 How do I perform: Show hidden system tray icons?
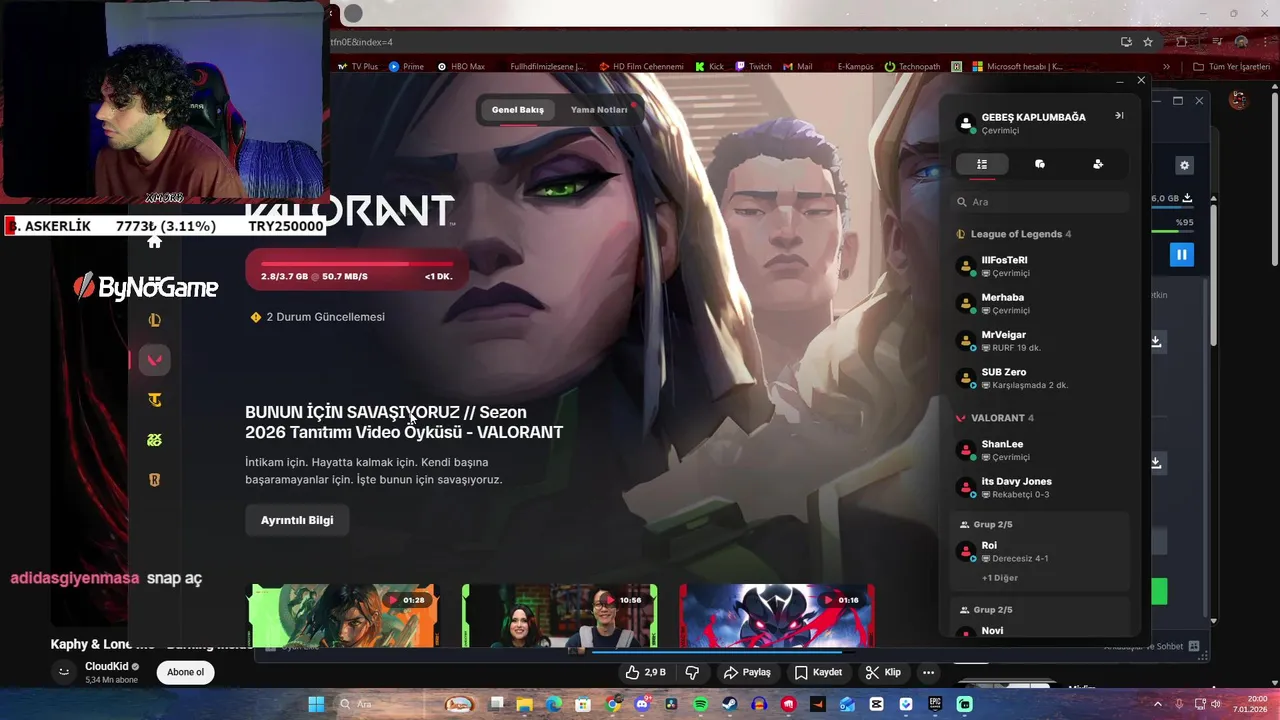[1158, 704]
